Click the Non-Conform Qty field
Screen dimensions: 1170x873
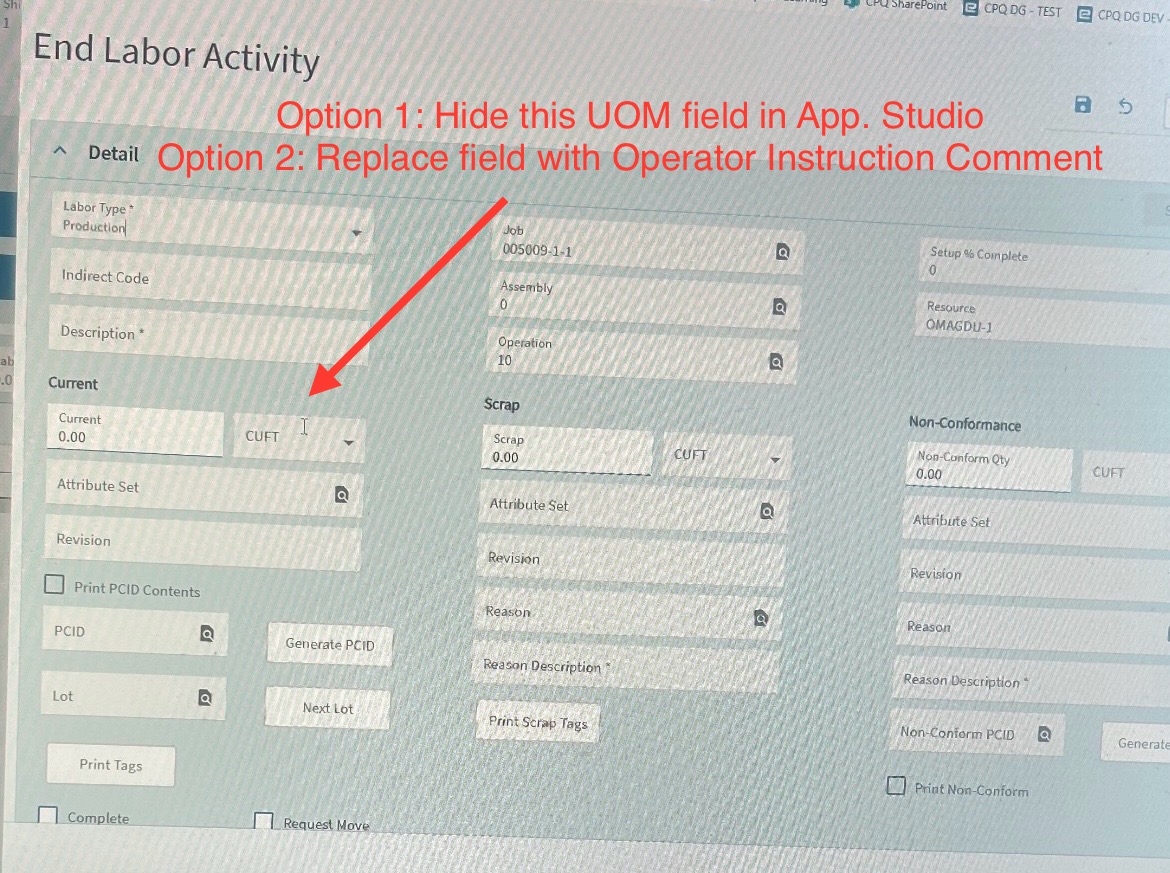(x=989, y=467)
